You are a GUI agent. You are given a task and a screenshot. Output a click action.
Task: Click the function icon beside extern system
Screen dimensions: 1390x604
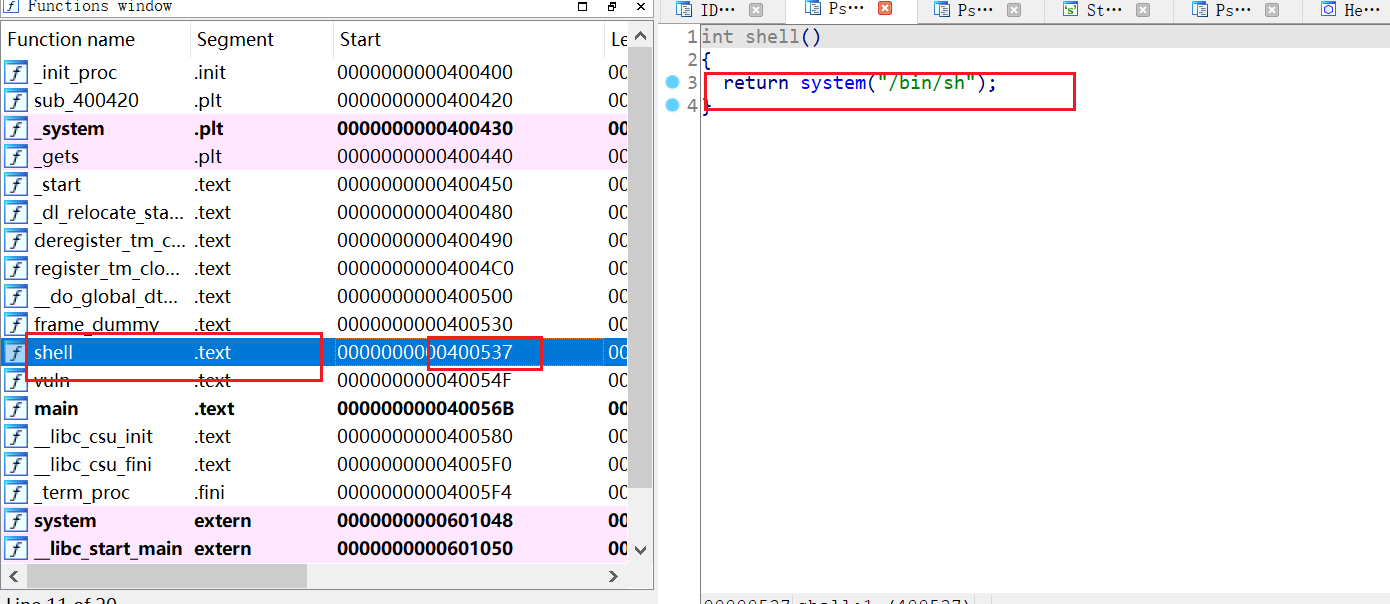(16, 521)
